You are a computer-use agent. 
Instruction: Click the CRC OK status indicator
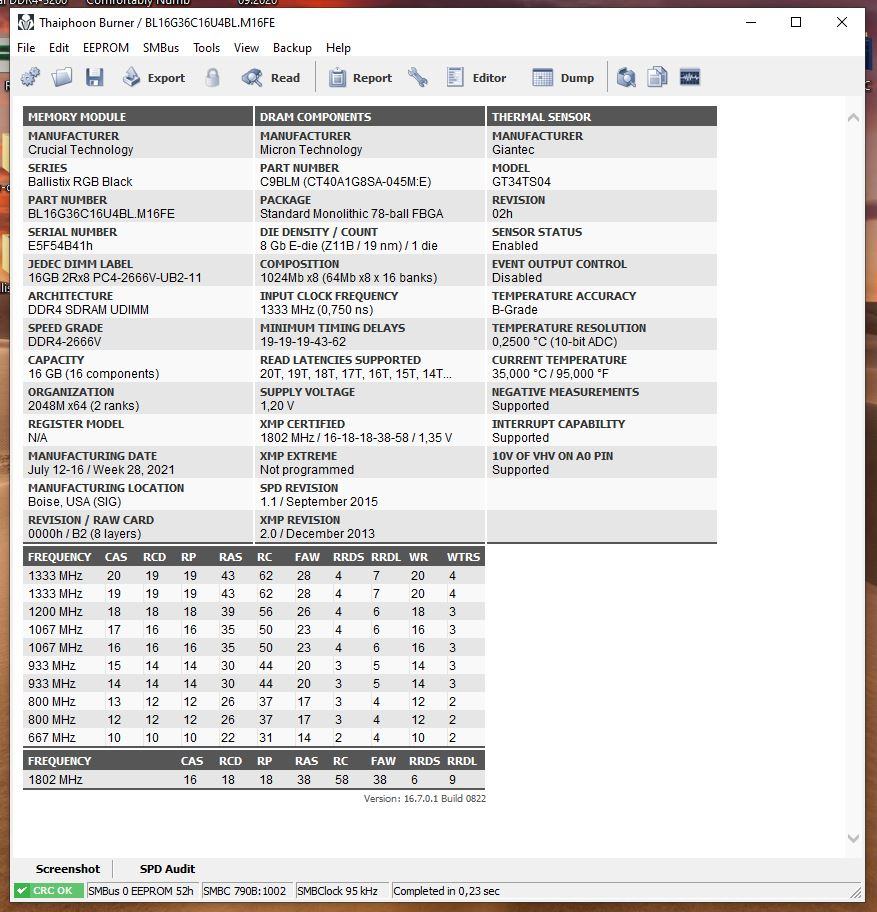tap(48, 890)
